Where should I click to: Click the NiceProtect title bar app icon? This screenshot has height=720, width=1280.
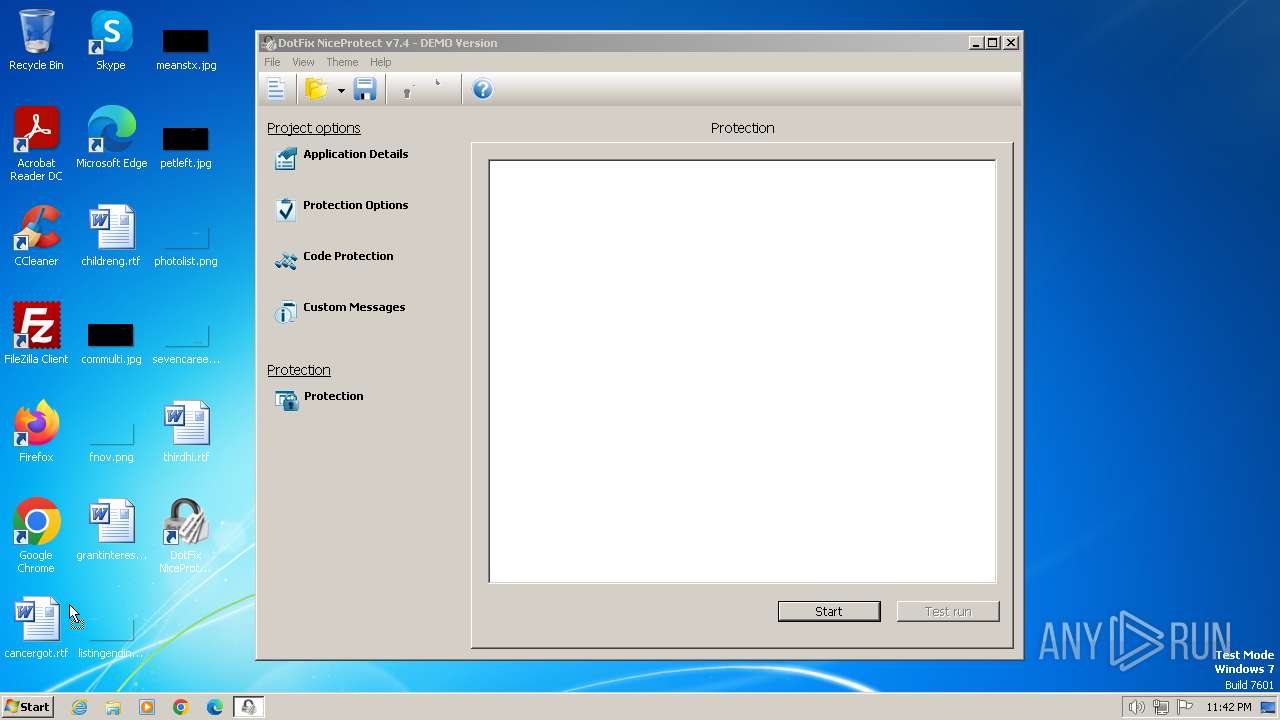coord(268,43)
